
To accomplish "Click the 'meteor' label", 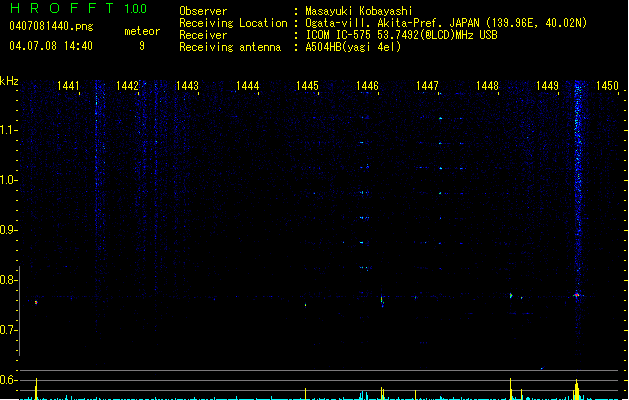I will pos(142,31).
